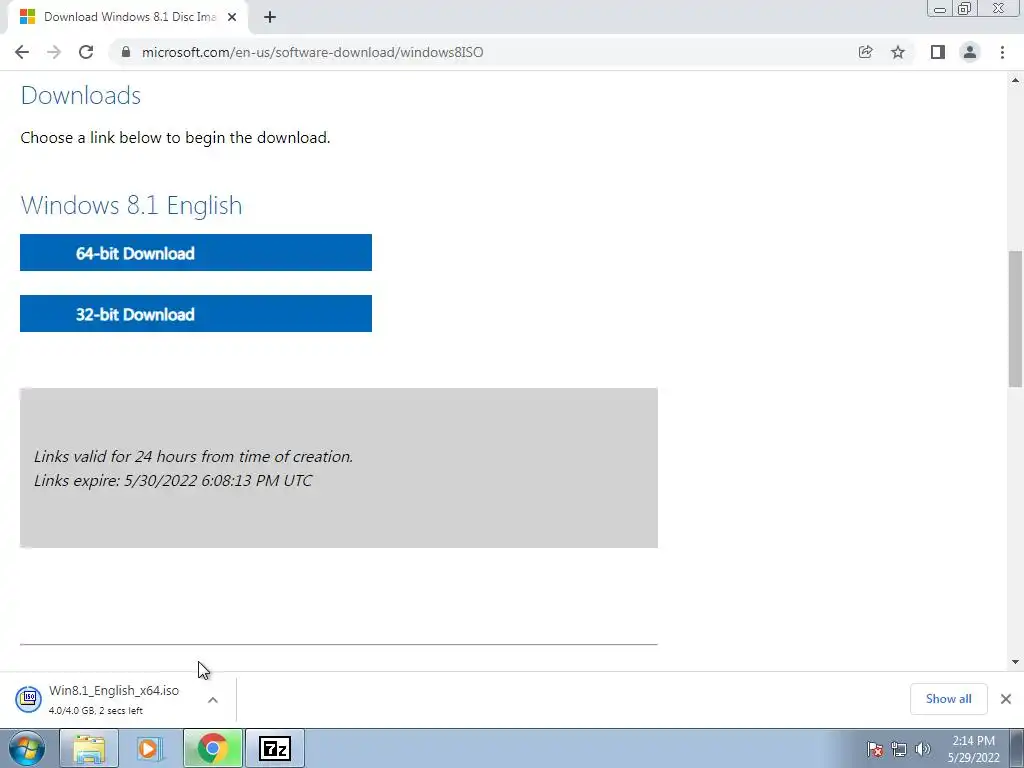Open Win8.1_English_x64.iso download item
1024x768 pixels.
[104, 699]
